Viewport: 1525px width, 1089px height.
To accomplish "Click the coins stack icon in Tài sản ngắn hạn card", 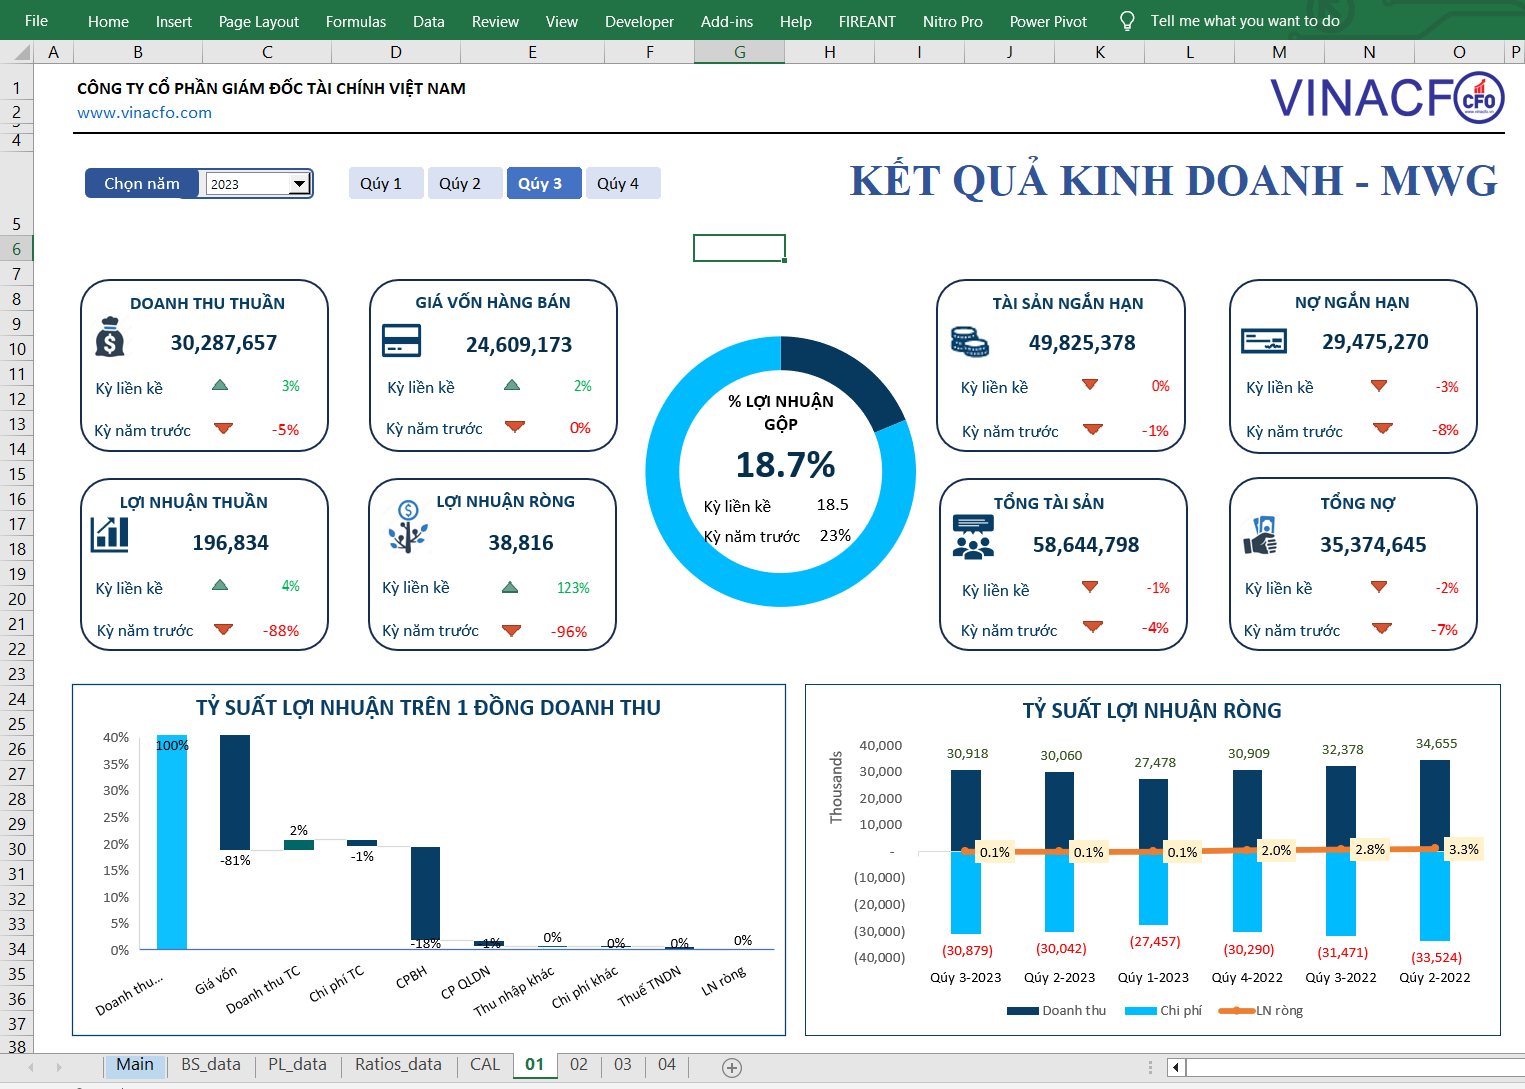I will (969, 341).
